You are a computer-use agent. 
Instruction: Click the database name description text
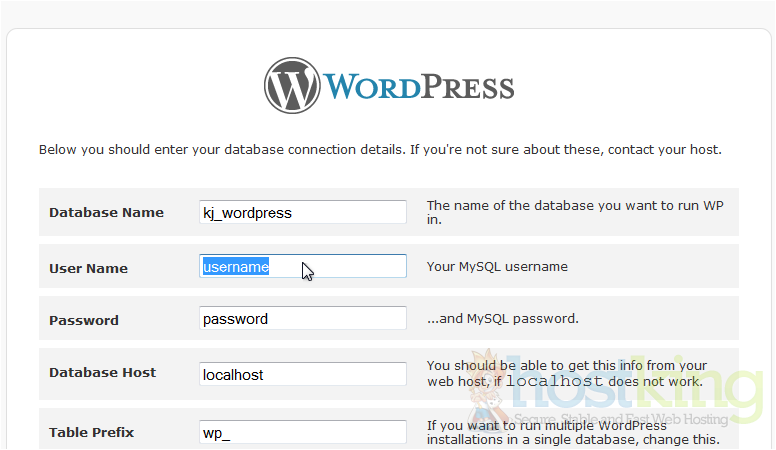click(x=573, y=212)
